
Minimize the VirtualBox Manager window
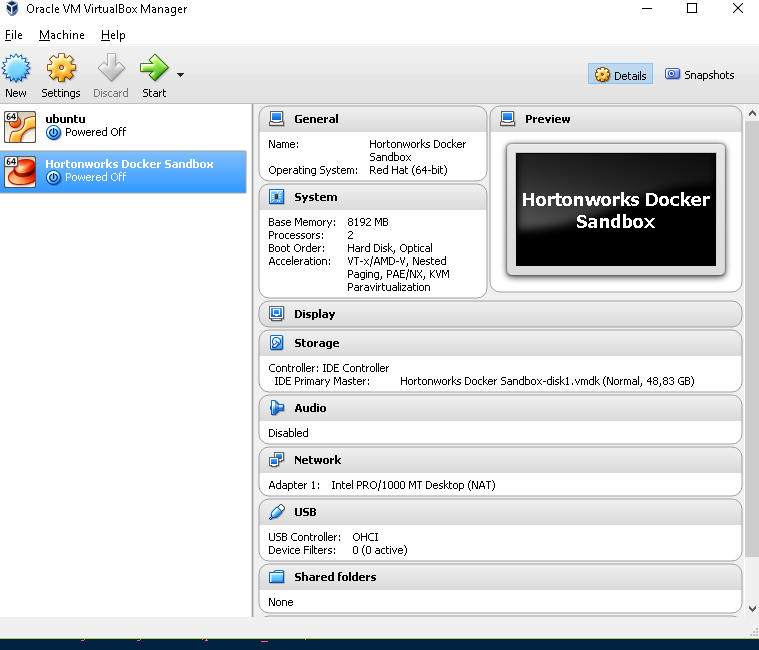tap(647, 8)
